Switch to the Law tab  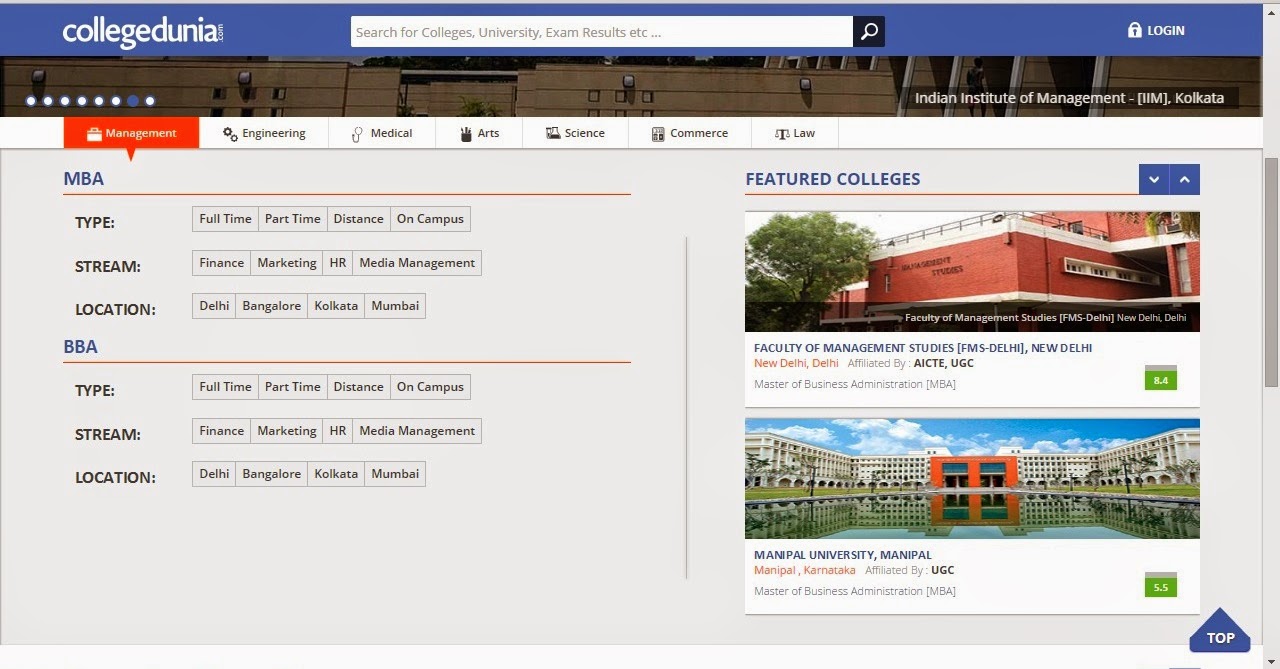pos(795,133)
